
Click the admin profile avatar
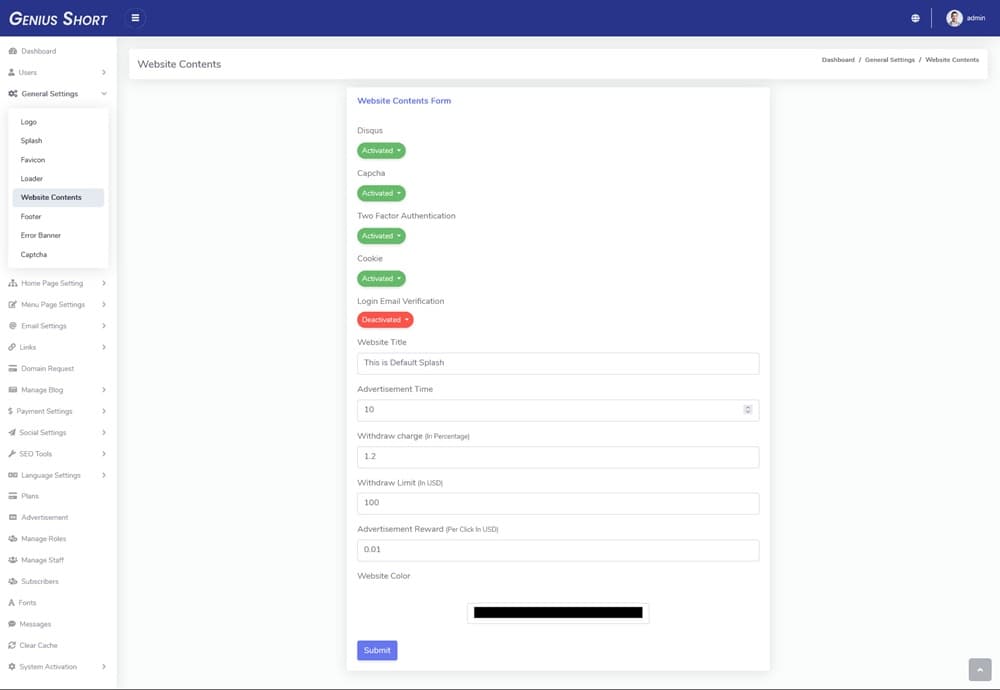coord(954,18)
